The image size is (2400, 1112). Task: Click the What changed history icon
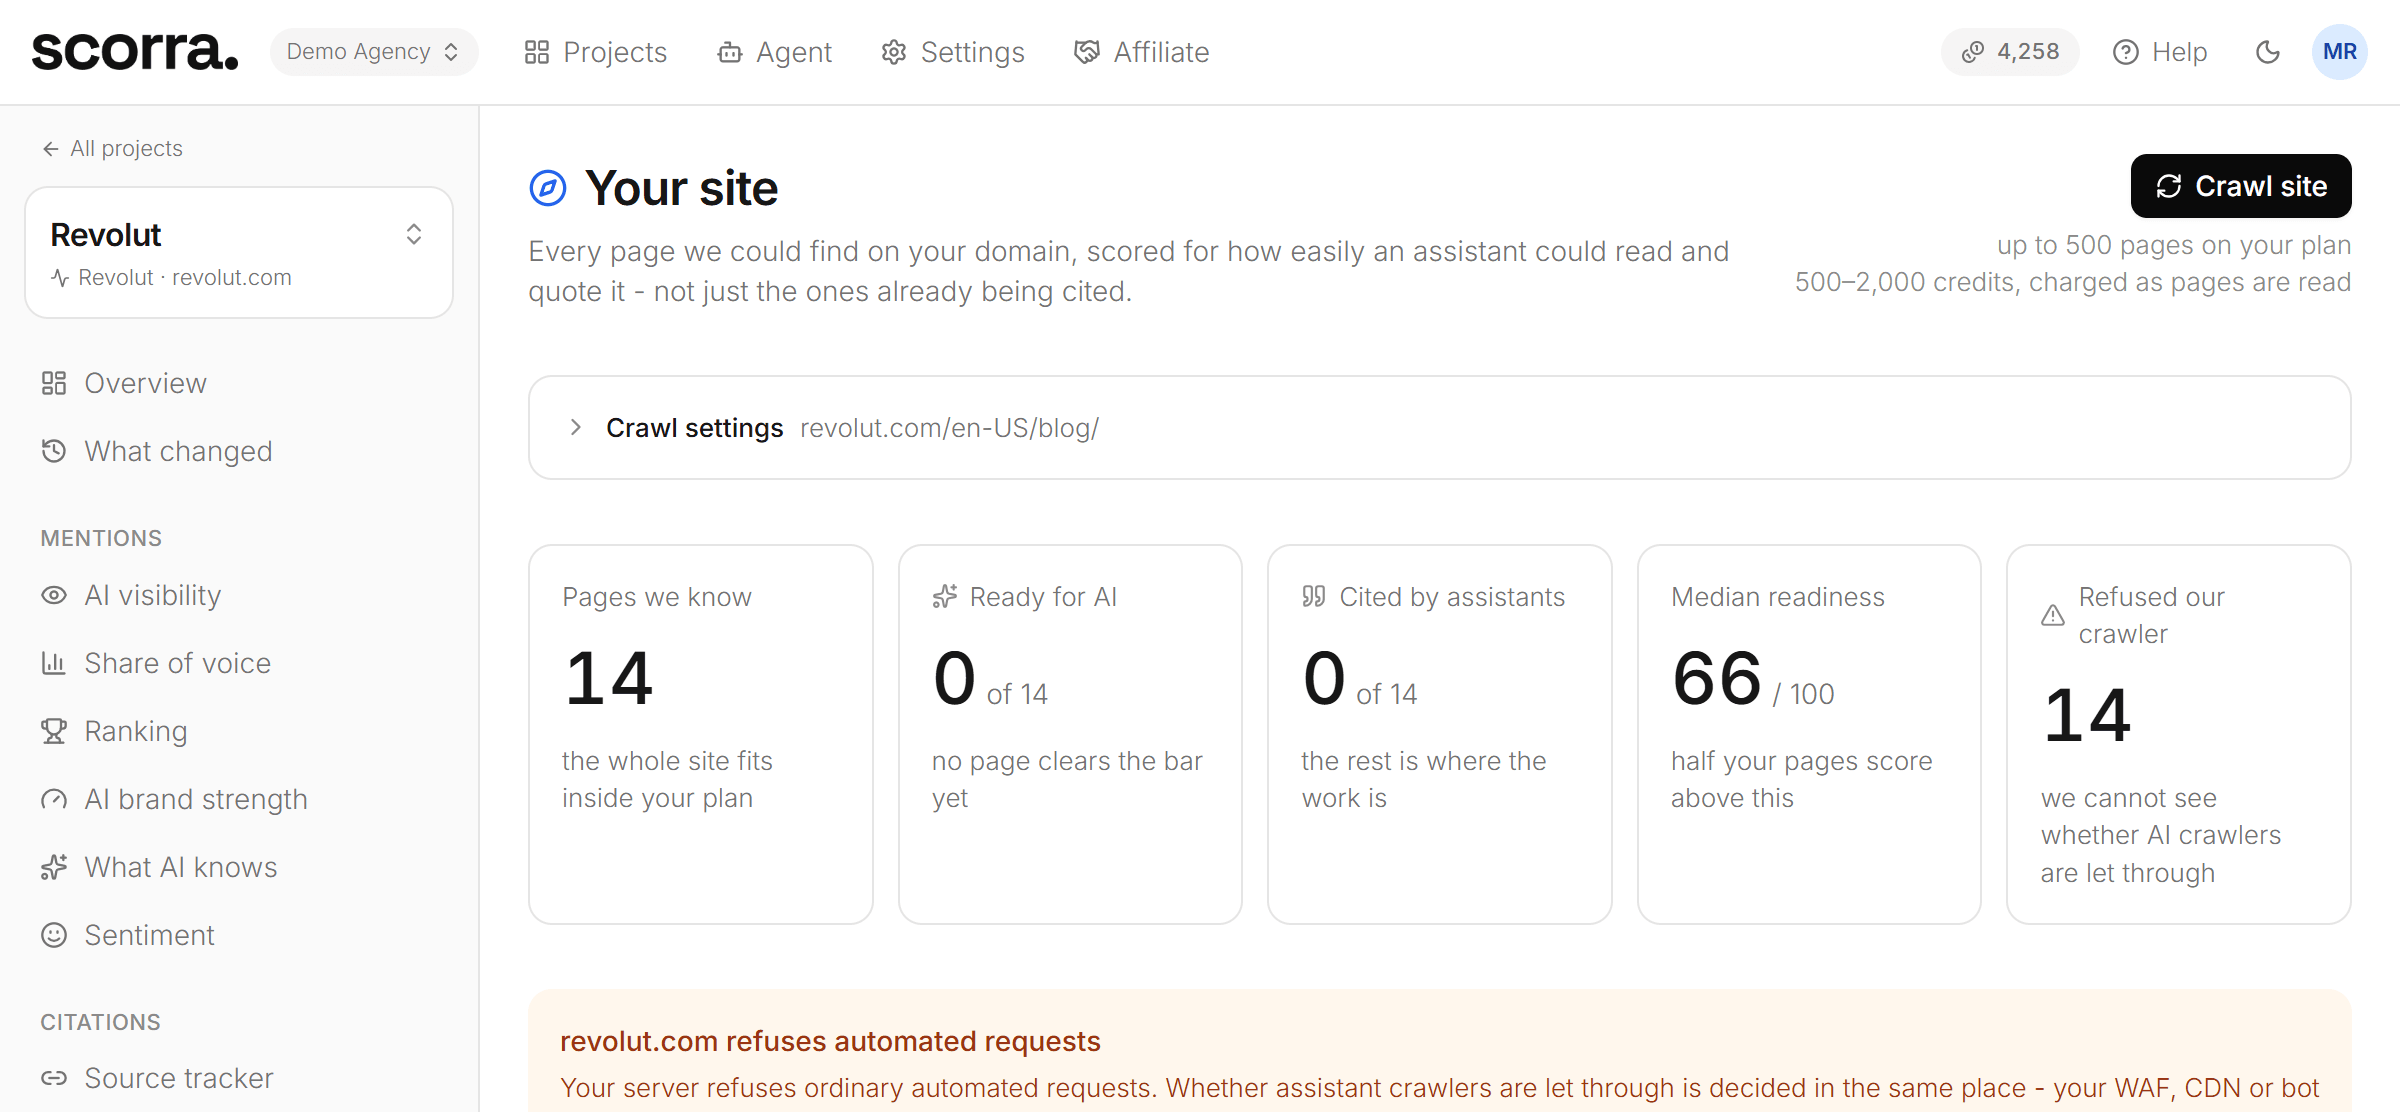coord(54,451)
